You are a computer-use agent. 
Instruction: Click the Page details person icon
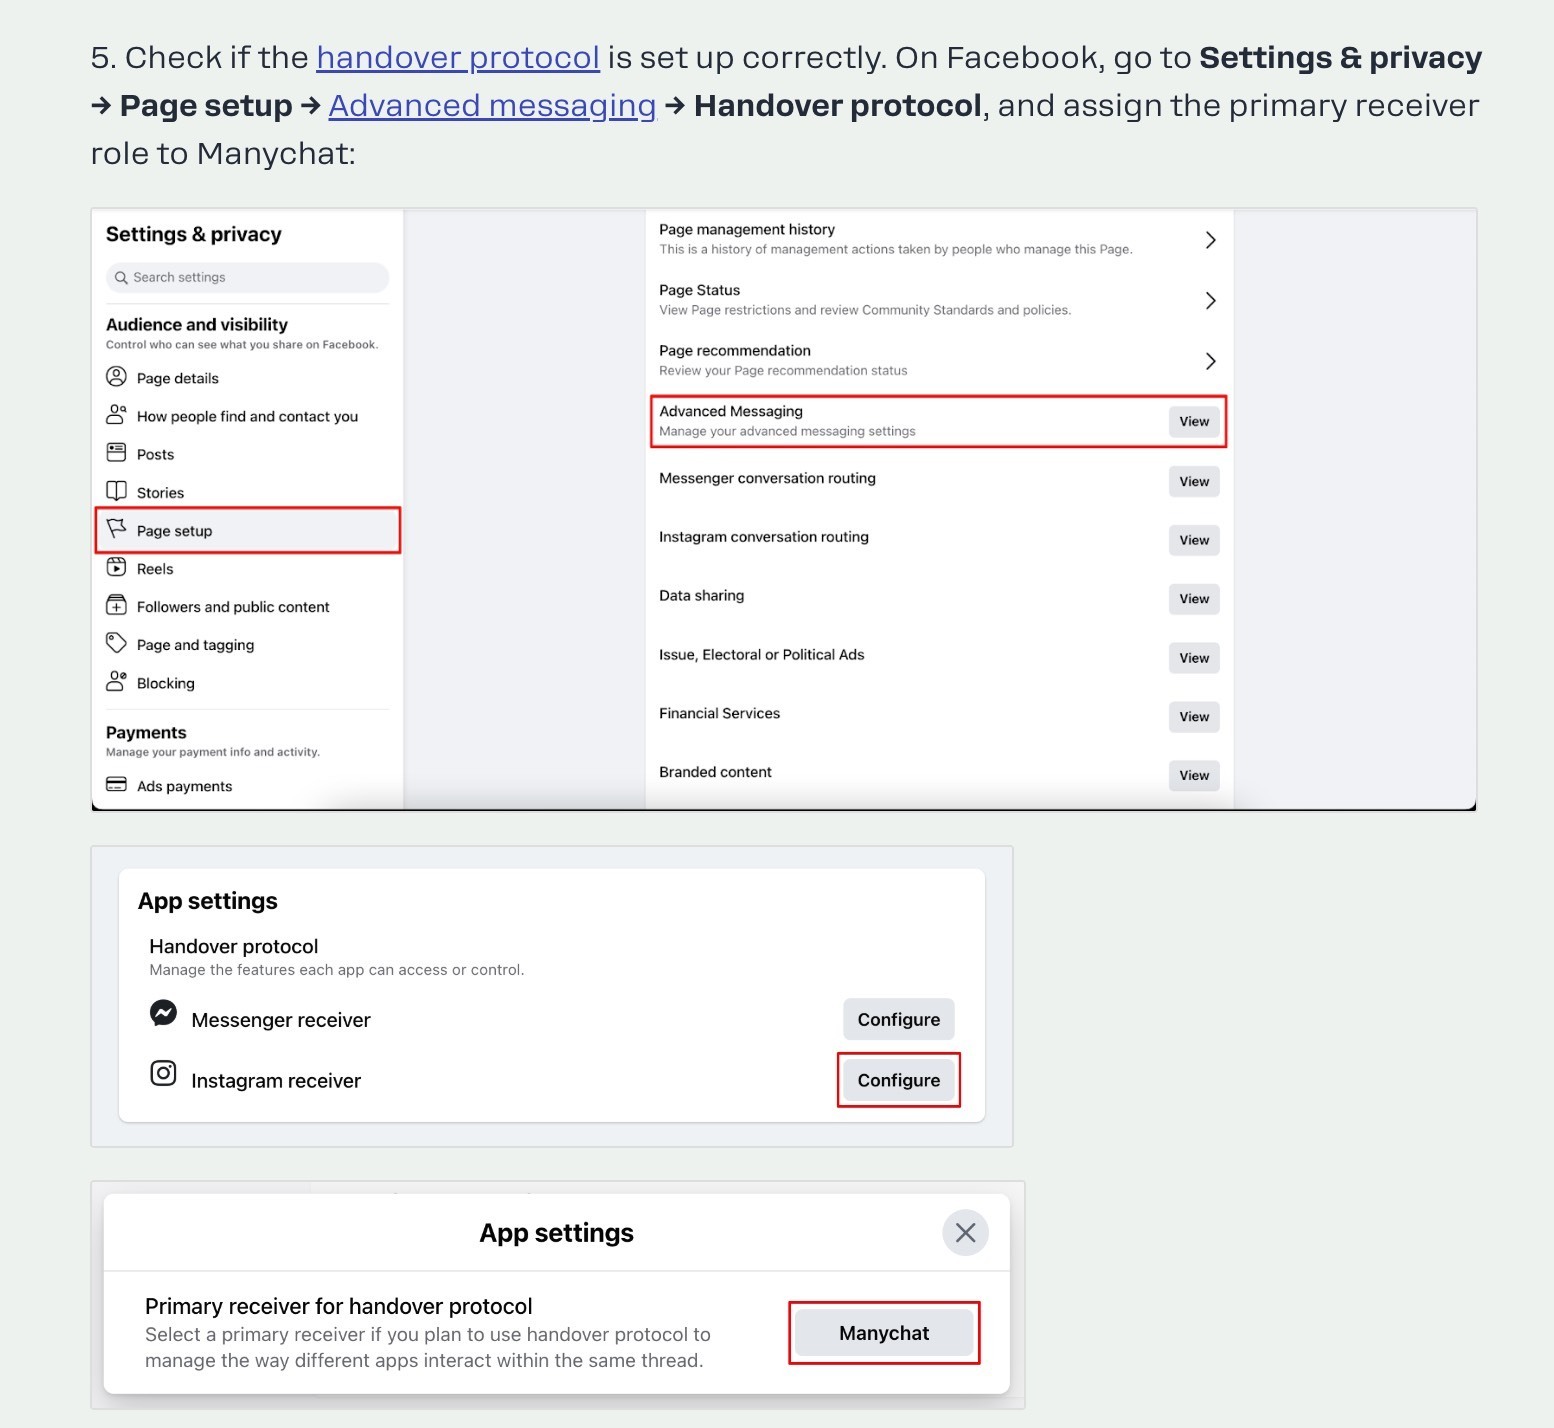point(116,377)
